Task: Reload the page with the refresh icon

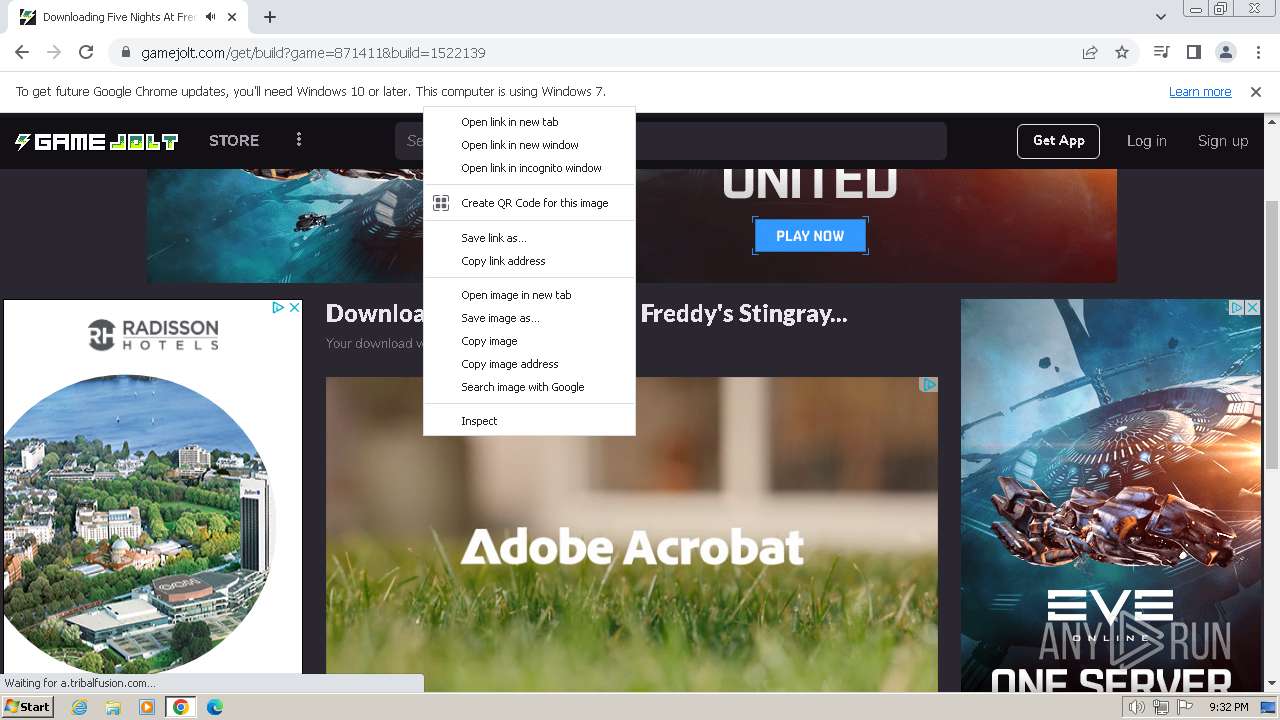Action: click(x=86, y=52)
